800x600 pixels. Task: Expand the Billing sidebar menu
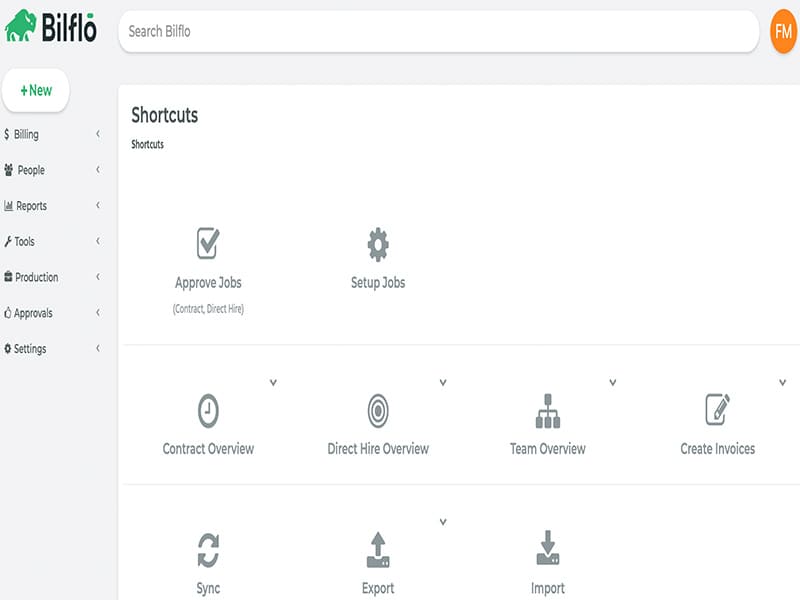52,134
